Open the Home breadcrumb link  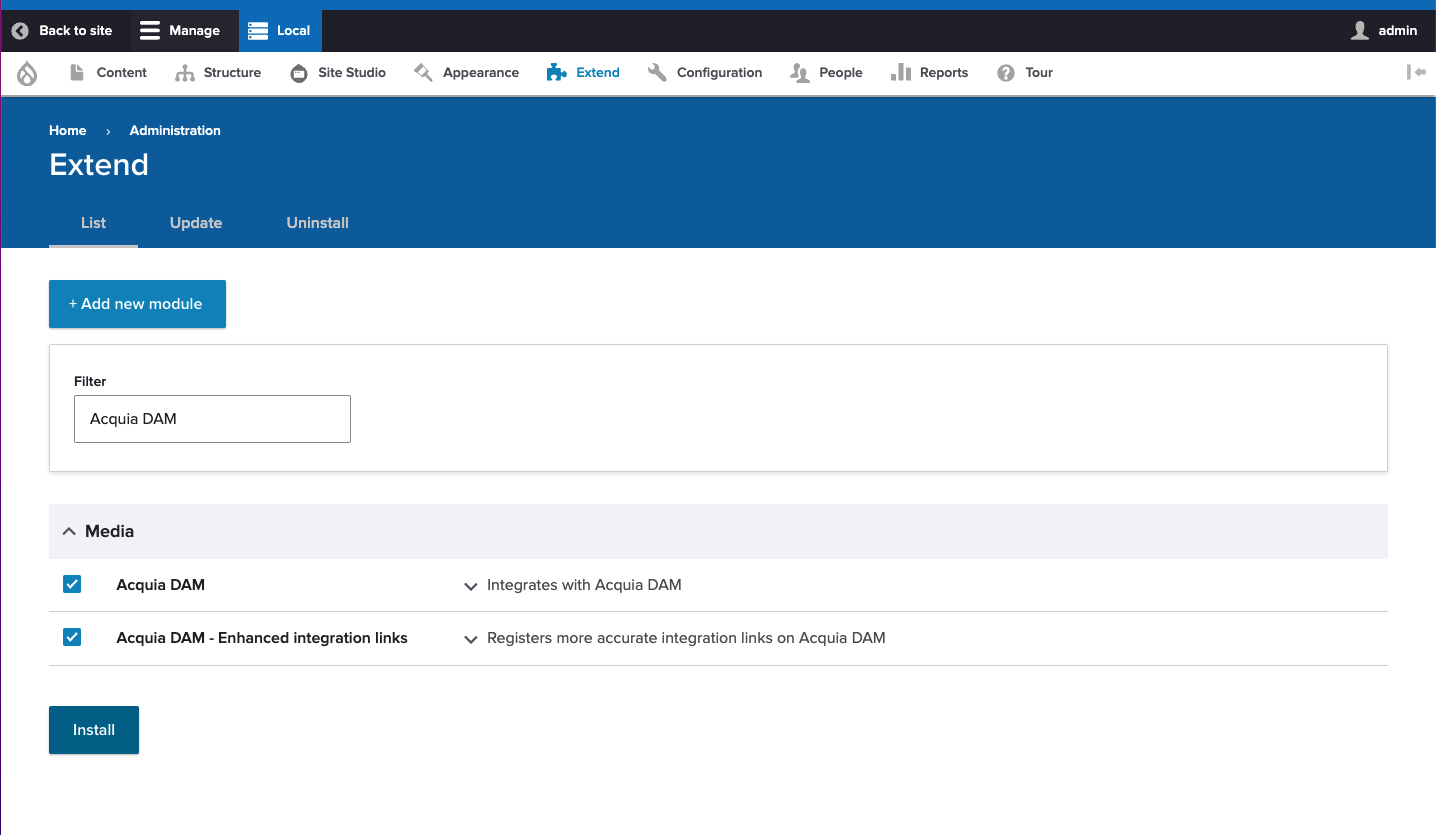(x=67, y=130)
